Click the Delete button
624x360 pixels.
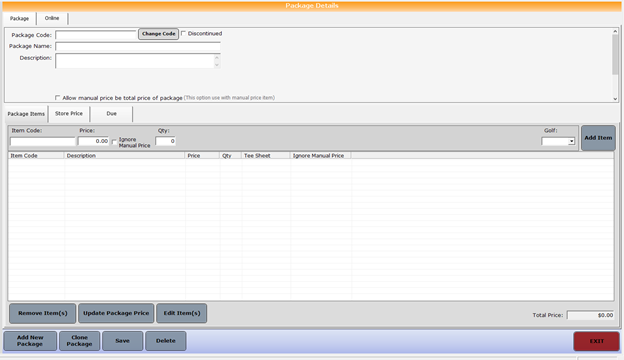click(166, 341)
